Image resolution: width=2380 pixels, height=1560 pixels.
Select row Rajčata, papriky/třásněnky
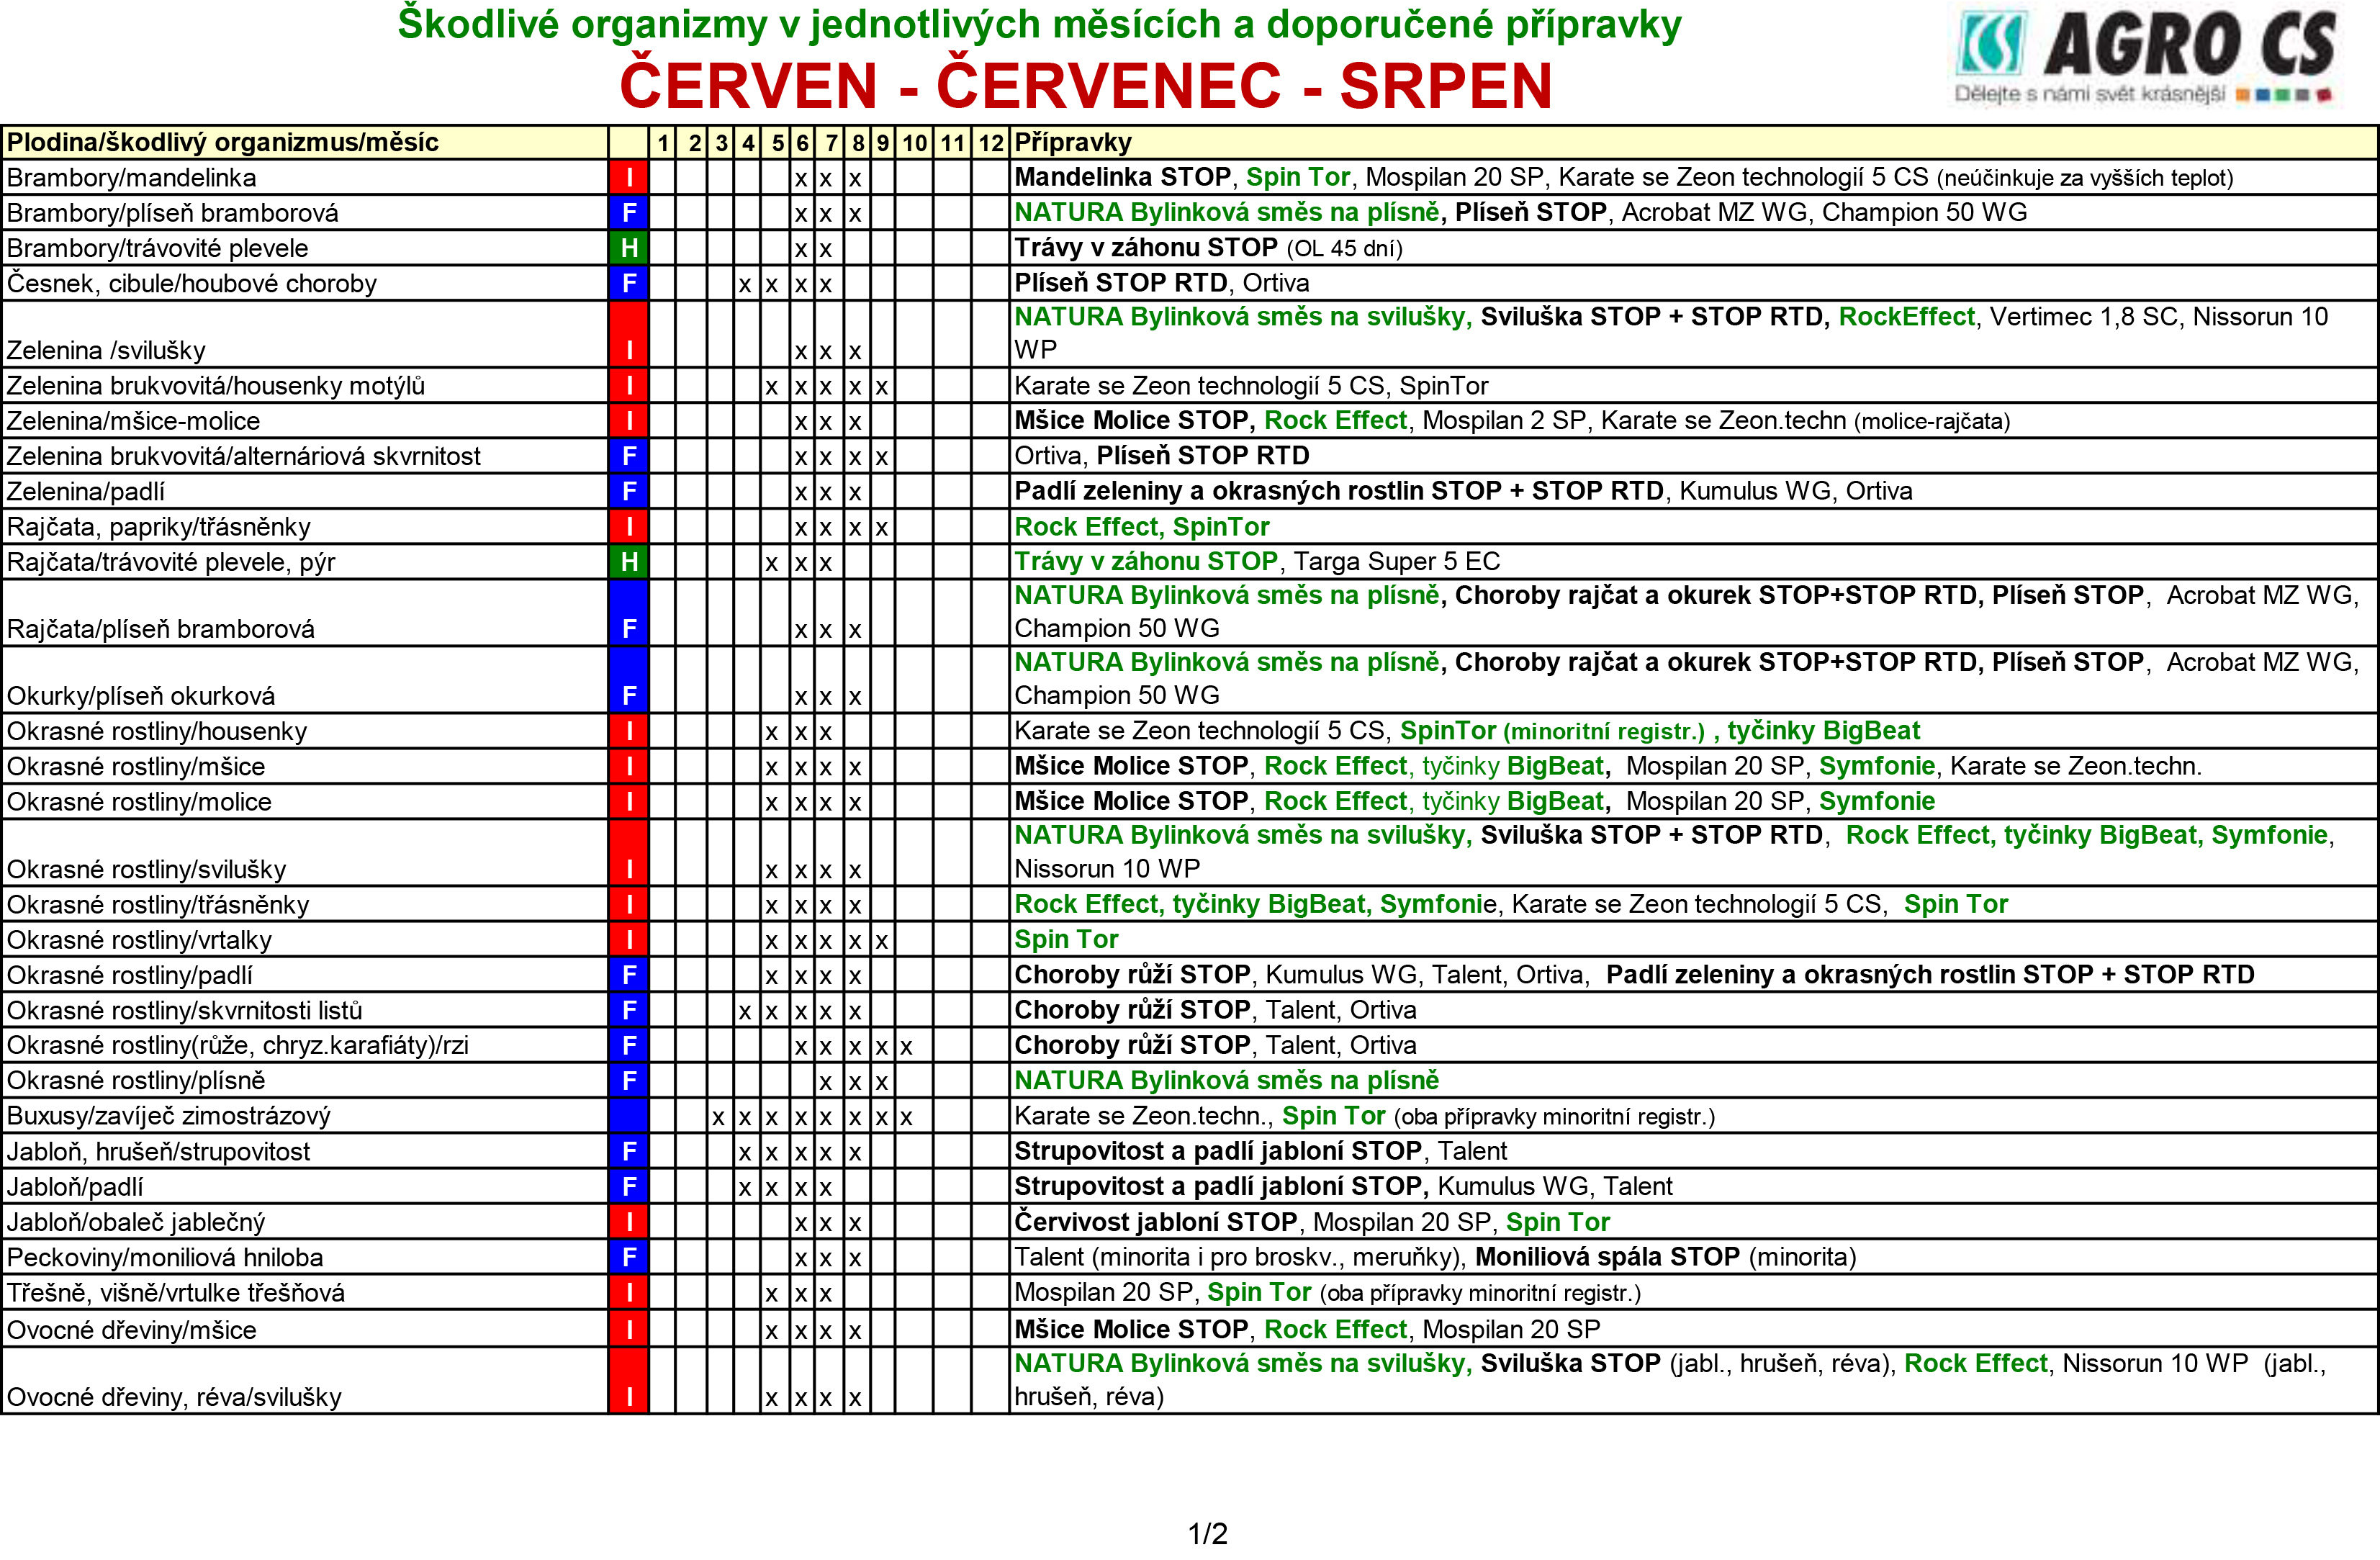tap(1189, 527)
